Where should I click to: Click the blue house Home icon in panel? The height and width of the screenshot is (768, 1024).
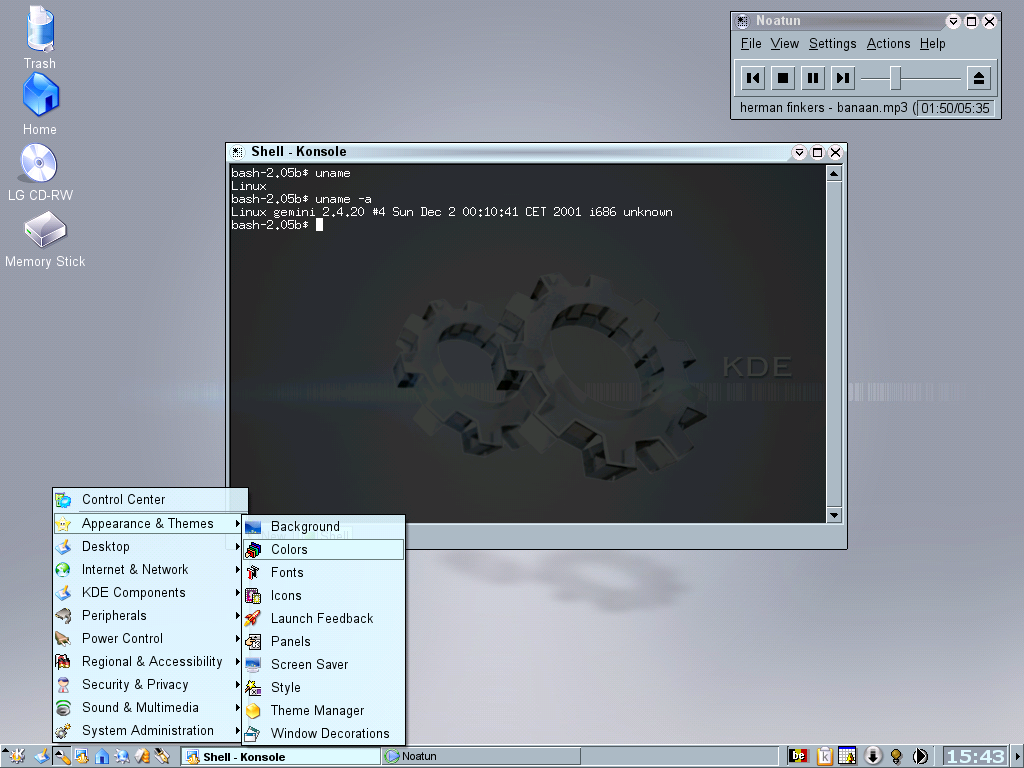click(x=102, y=756)
